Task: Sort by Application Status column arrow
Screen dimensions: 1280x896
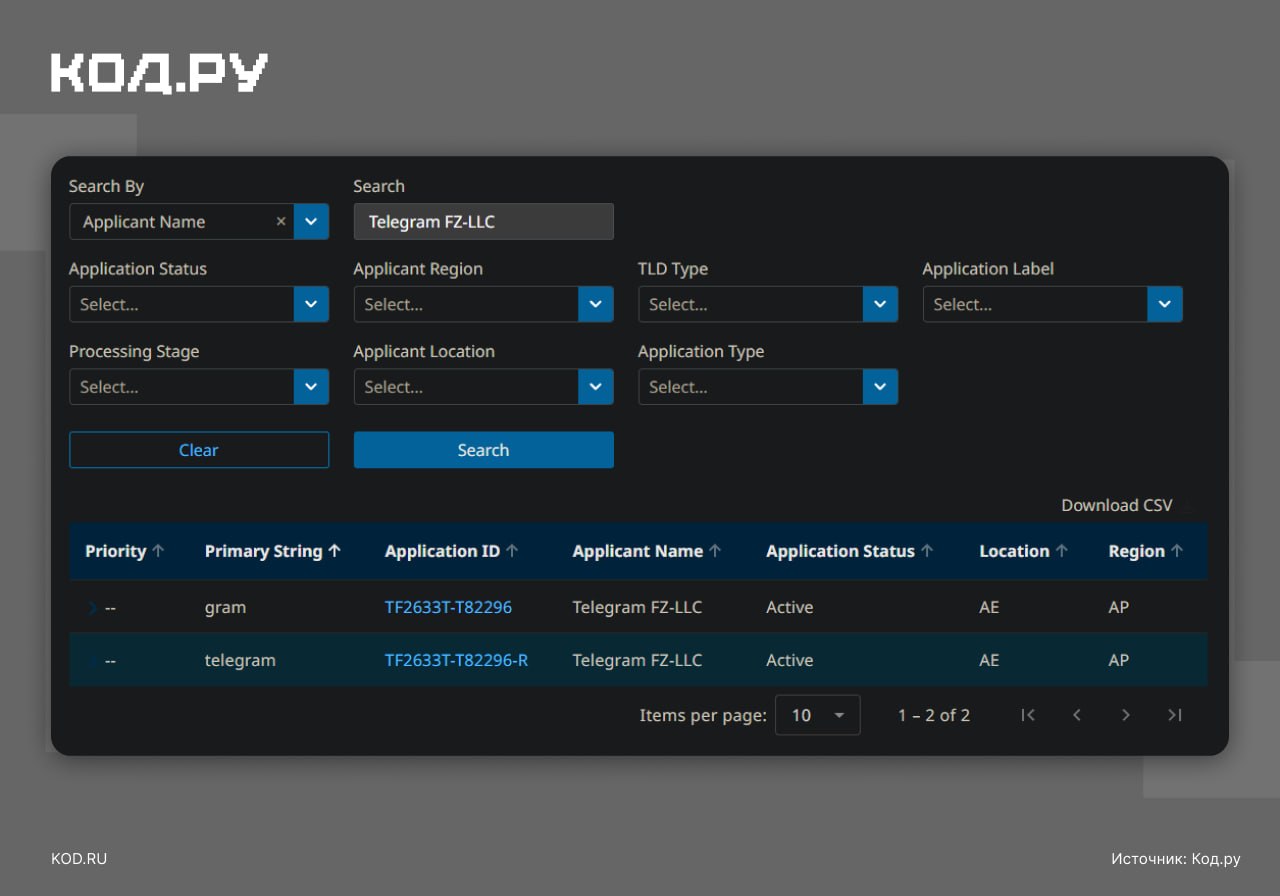Action: [927, 551]
